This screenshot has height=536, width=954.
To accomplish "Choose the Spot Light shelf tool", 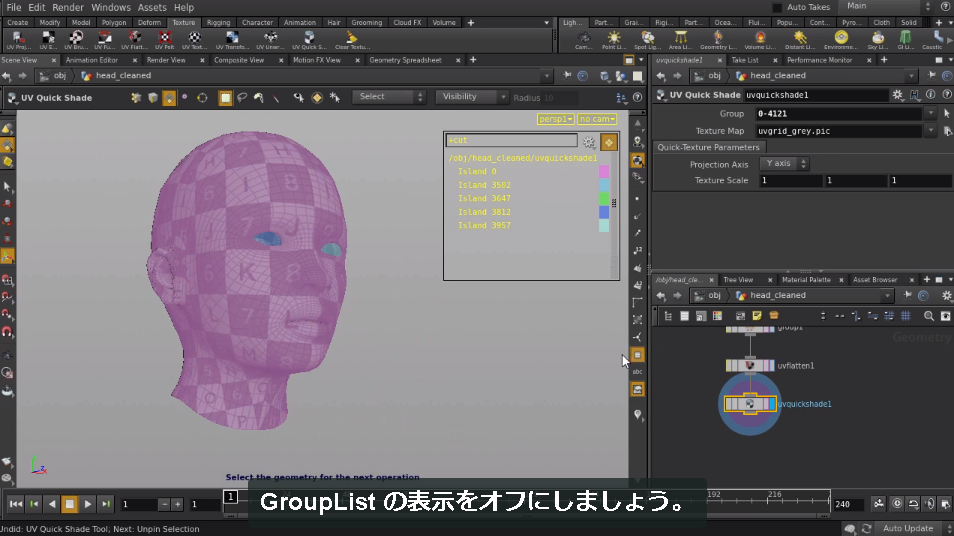I will click(647, 40).
